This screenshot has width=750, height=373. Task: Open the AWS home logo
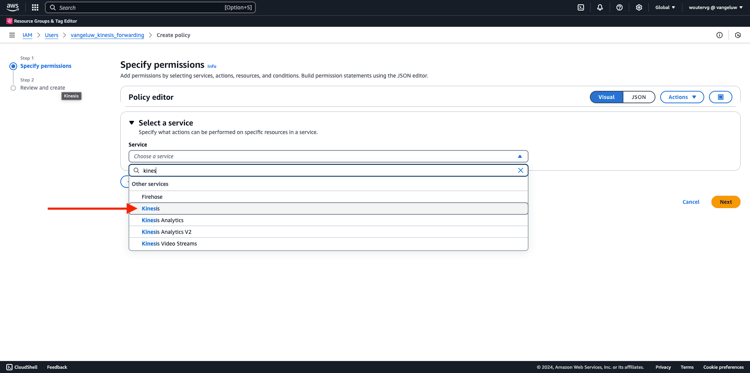(x=12, y=7)
